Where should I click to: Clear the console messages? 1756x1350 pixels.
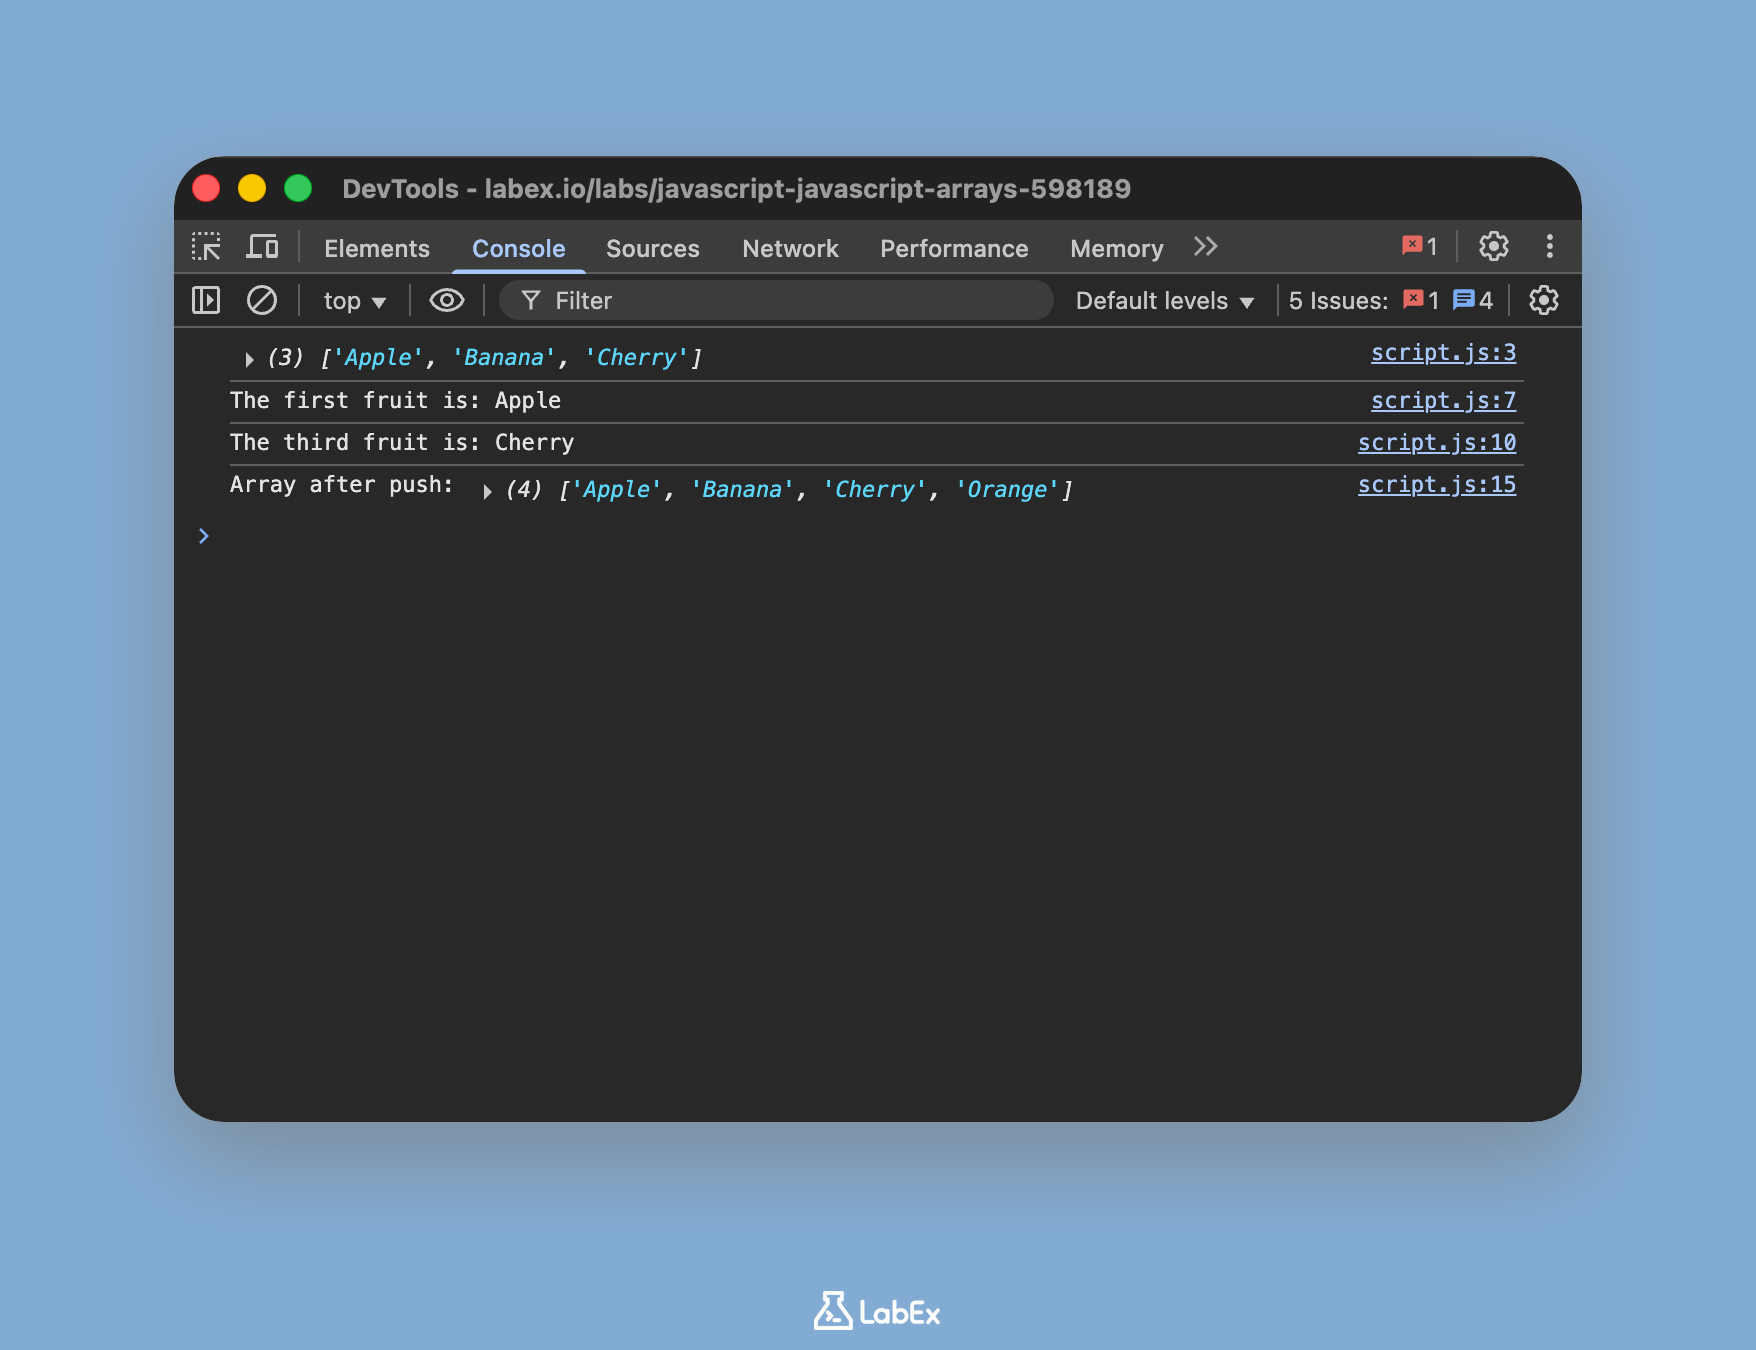pos(263,300)
